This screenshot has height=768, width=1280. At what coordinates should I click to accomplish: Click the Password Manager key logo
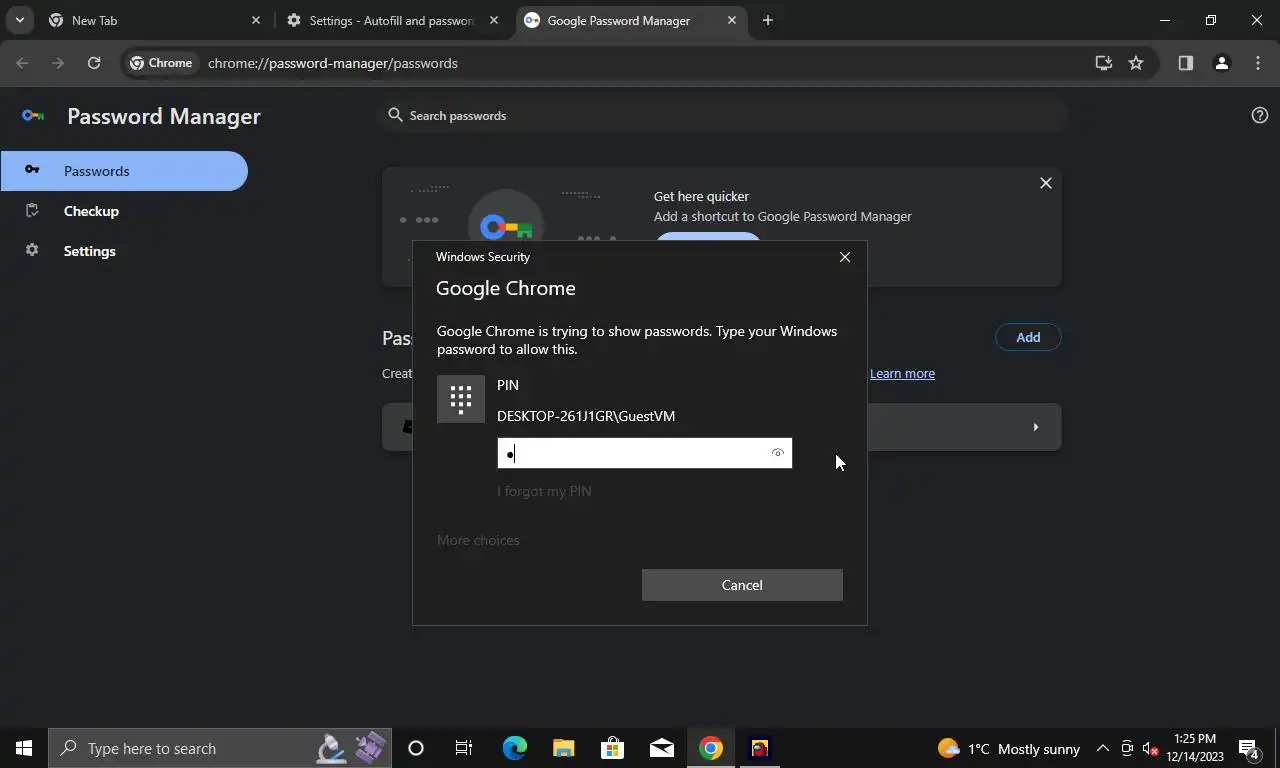(33, 116)
